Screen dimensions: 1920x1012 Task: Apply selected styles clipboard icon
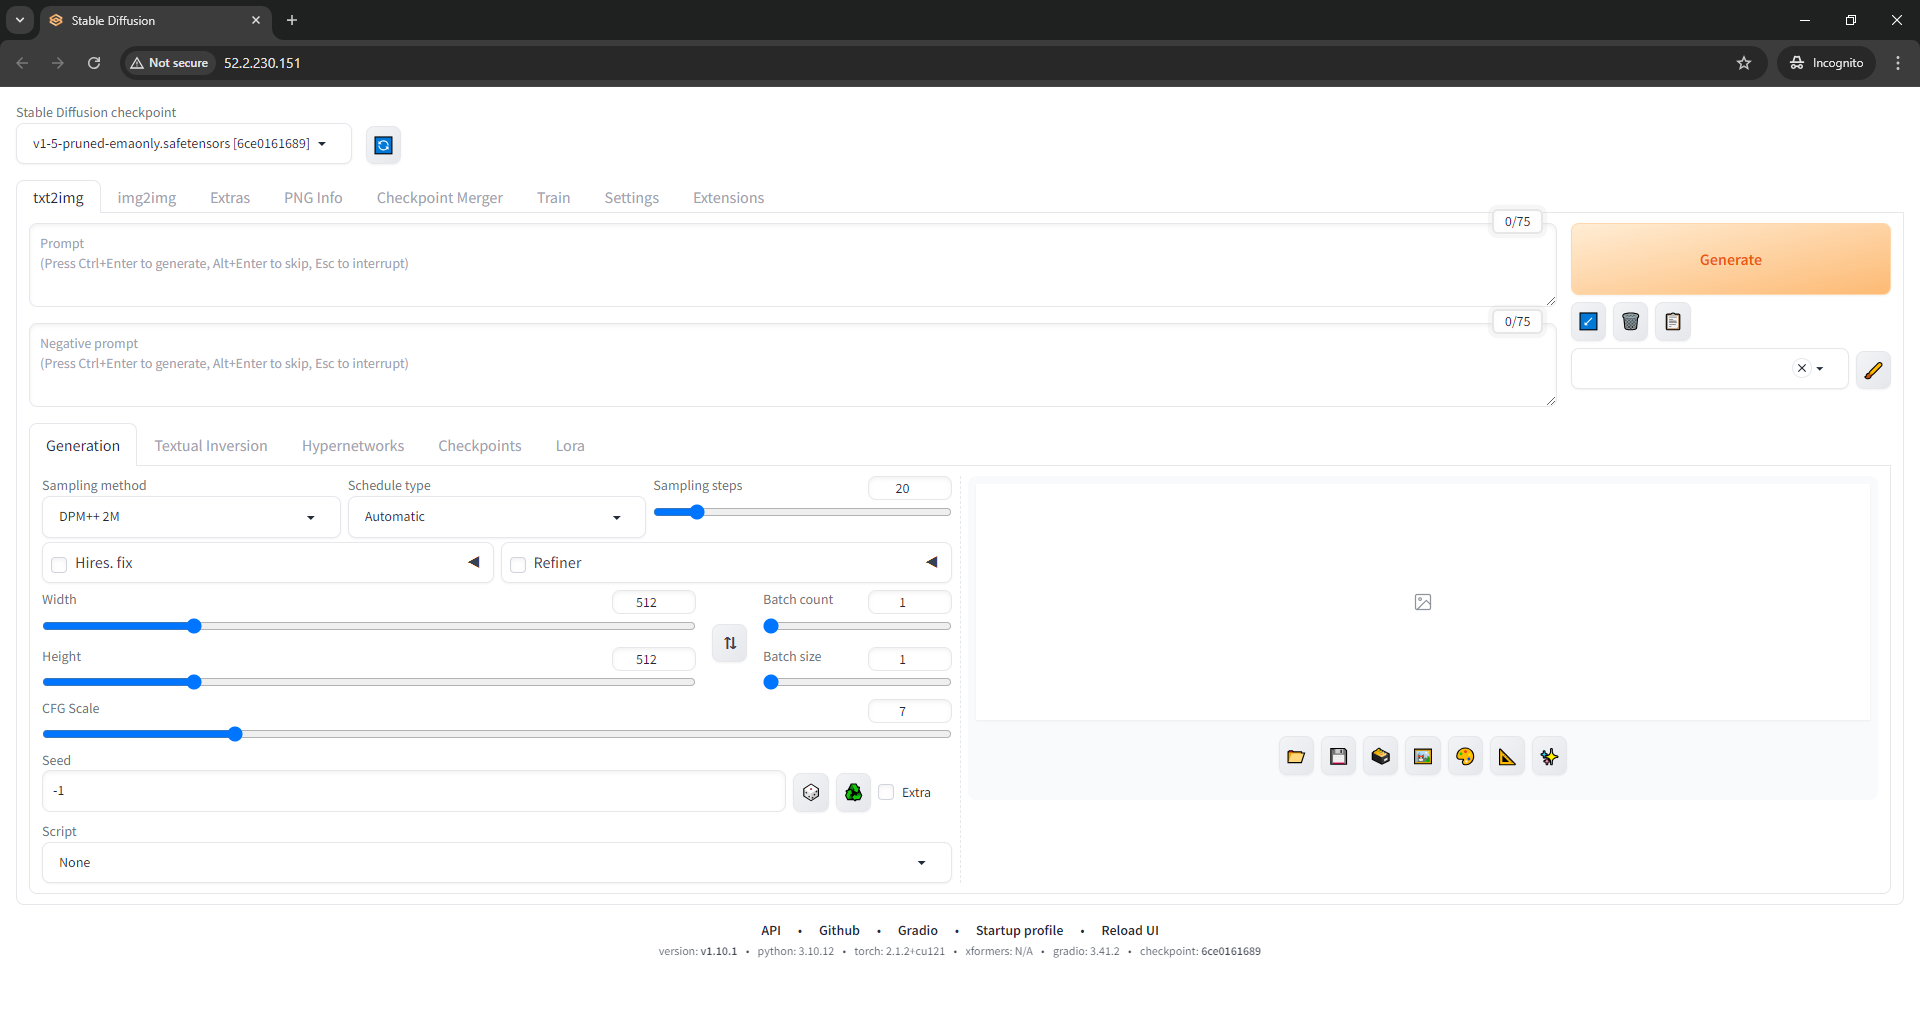pos(1673,322)
